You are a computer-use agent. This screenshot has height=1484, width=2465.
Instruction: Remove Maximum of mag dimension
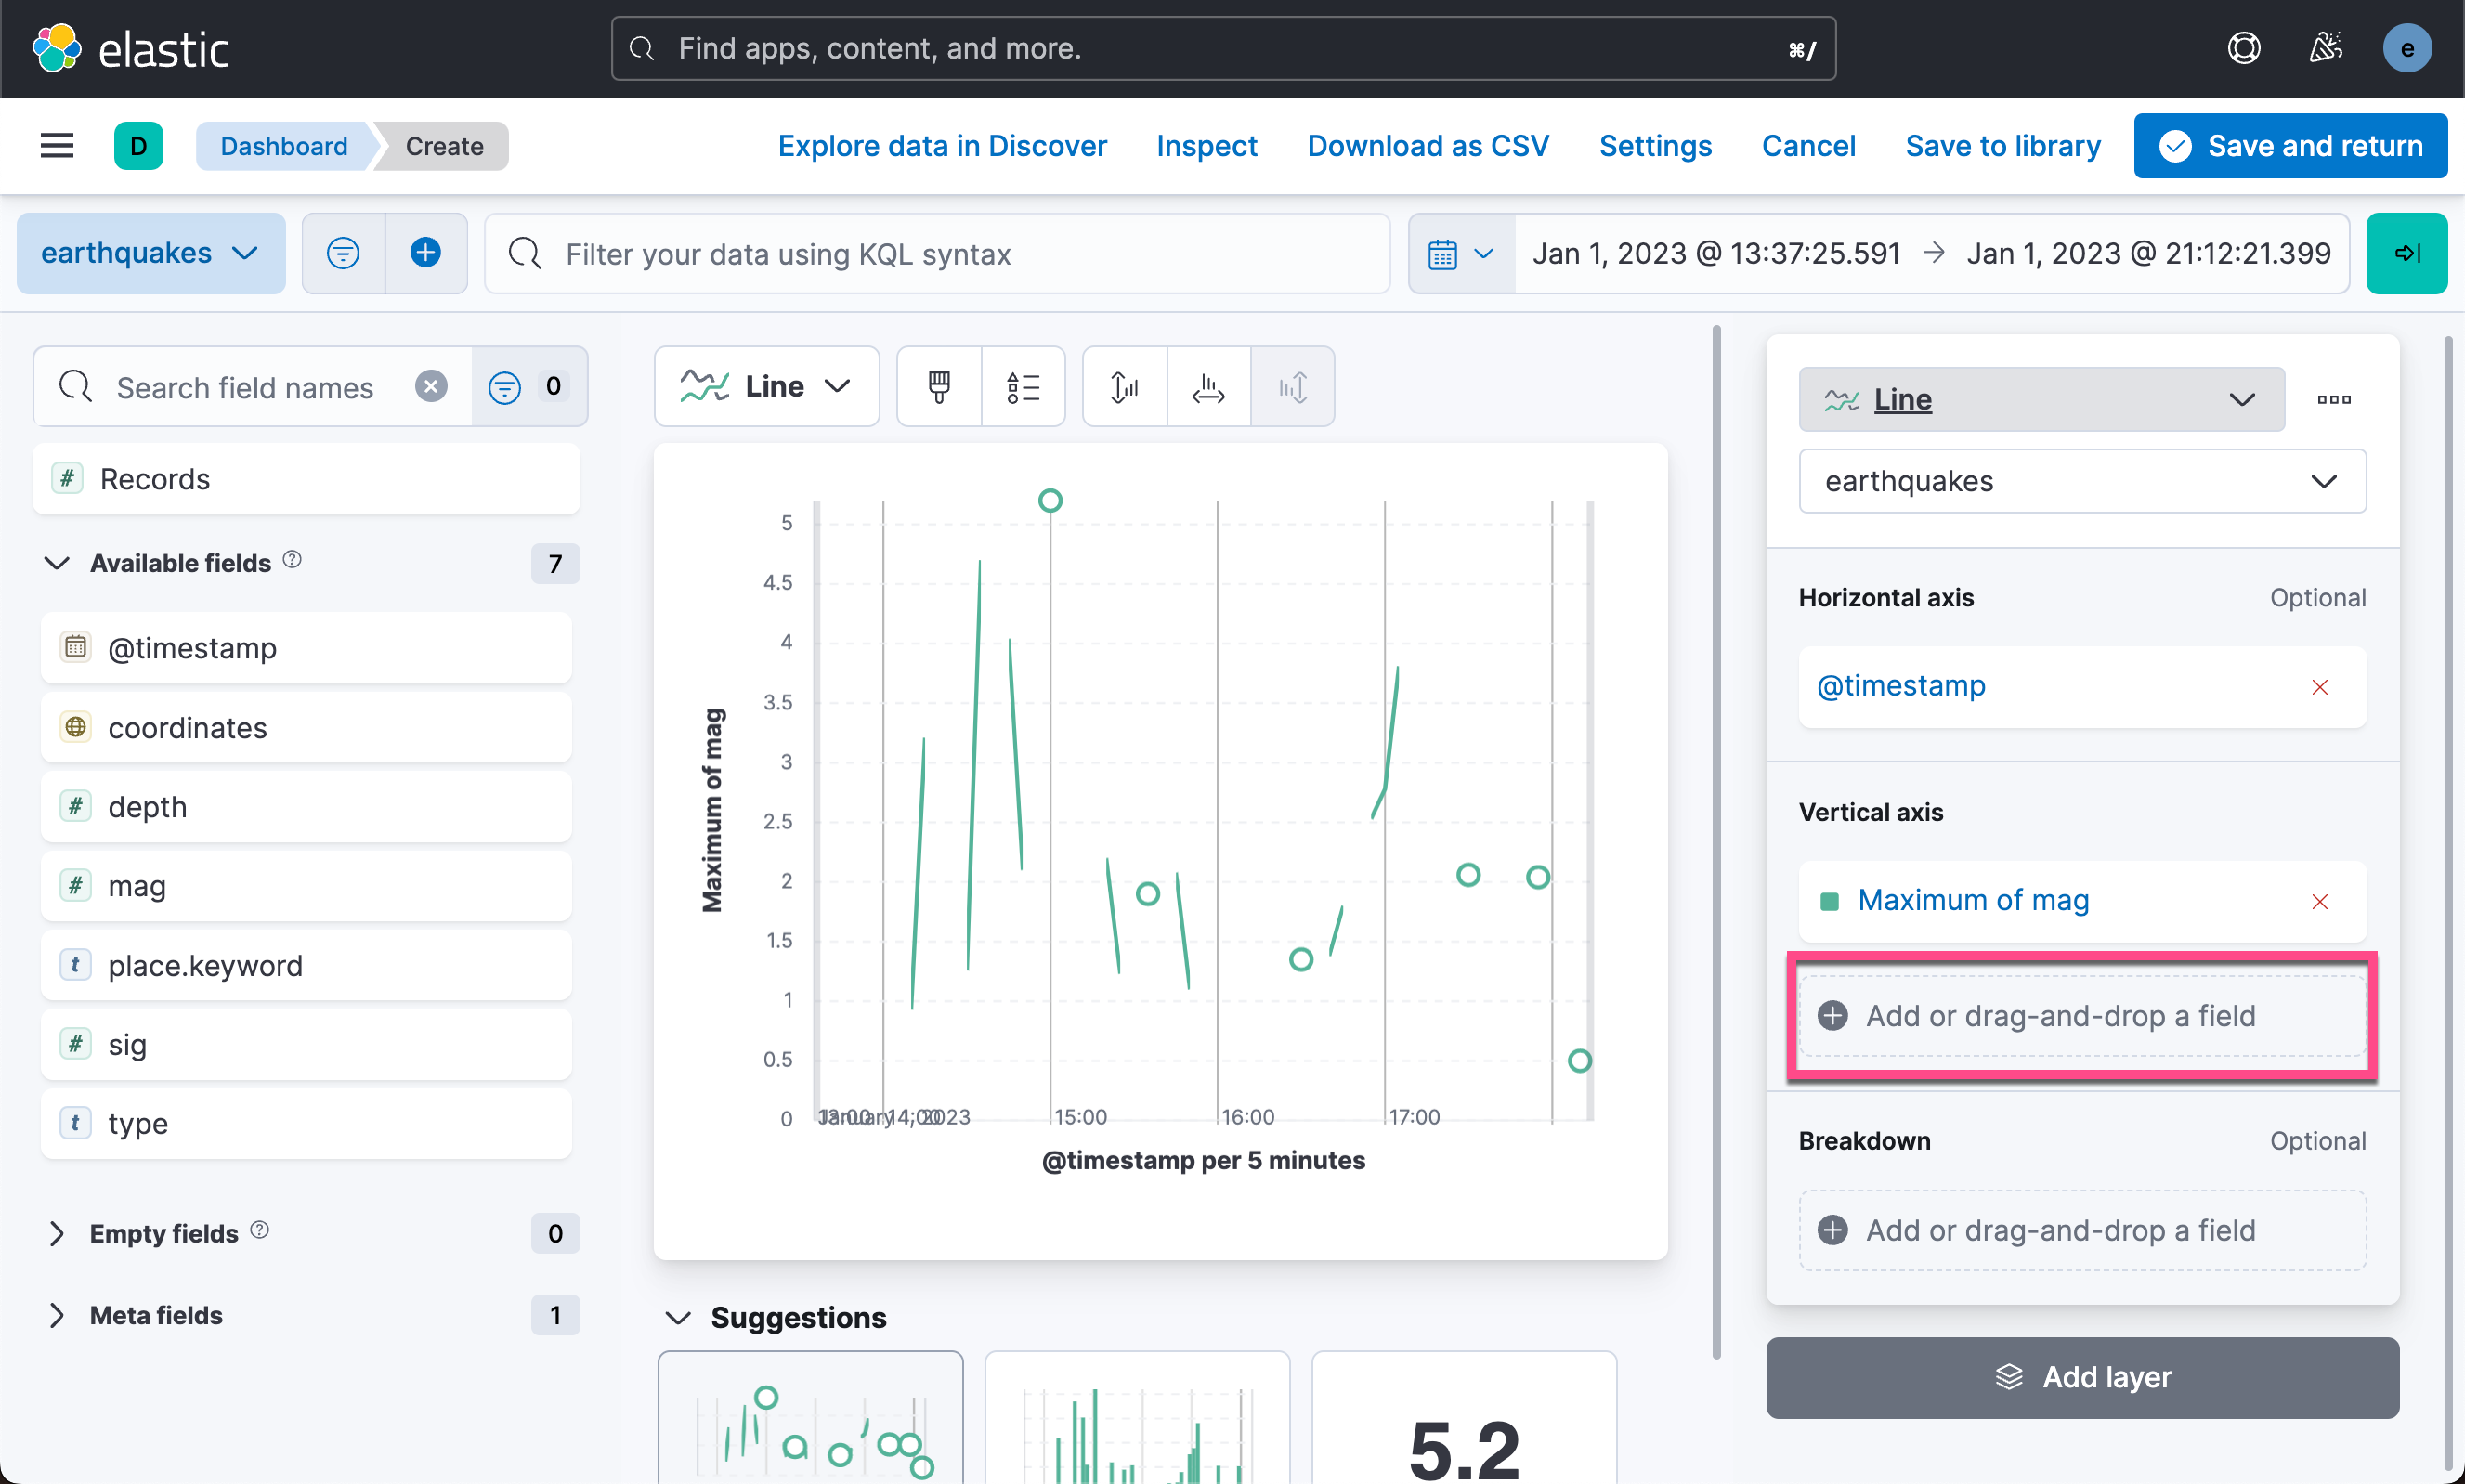tap(2319, 902)
